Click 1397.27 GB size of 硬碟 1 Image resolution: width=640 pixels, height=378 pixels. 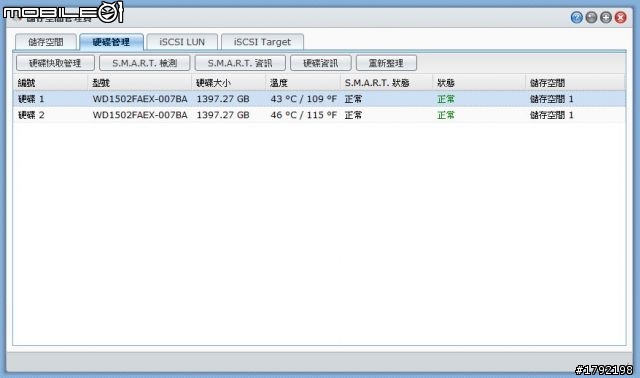coord(223,99)
